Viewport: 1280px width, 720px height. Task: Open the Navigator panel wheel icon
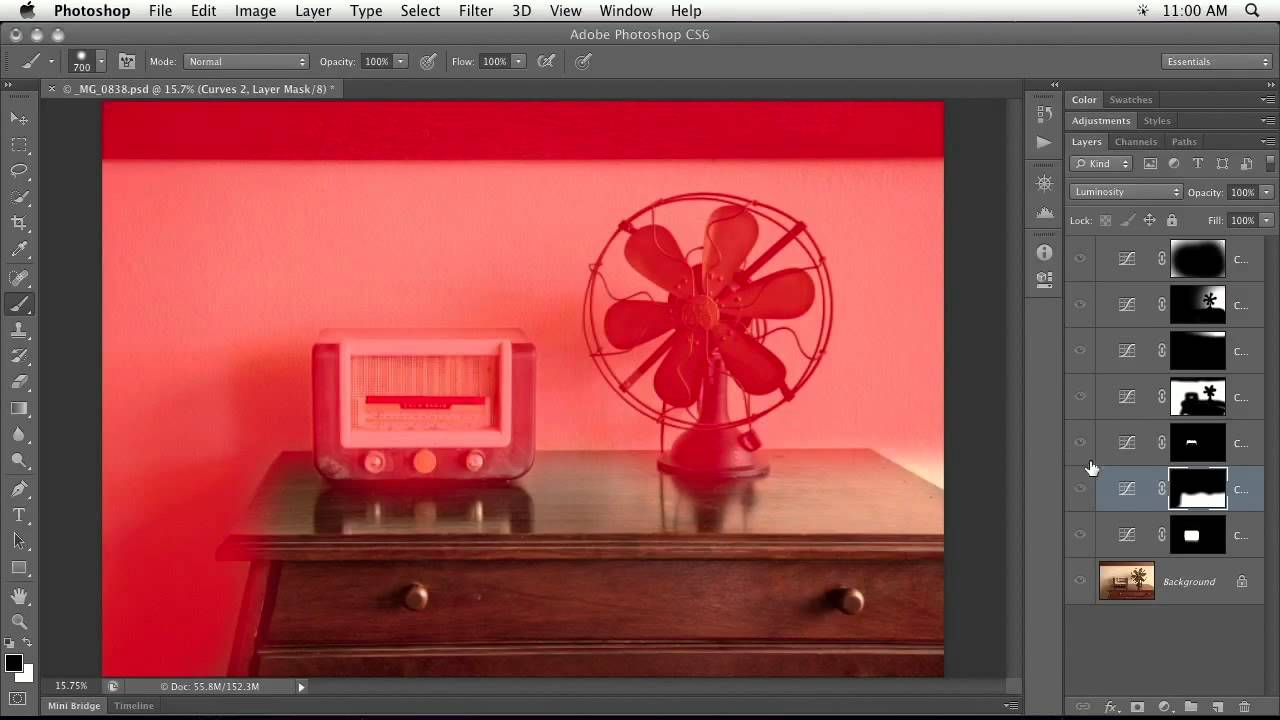click(x=1044, y=184)
